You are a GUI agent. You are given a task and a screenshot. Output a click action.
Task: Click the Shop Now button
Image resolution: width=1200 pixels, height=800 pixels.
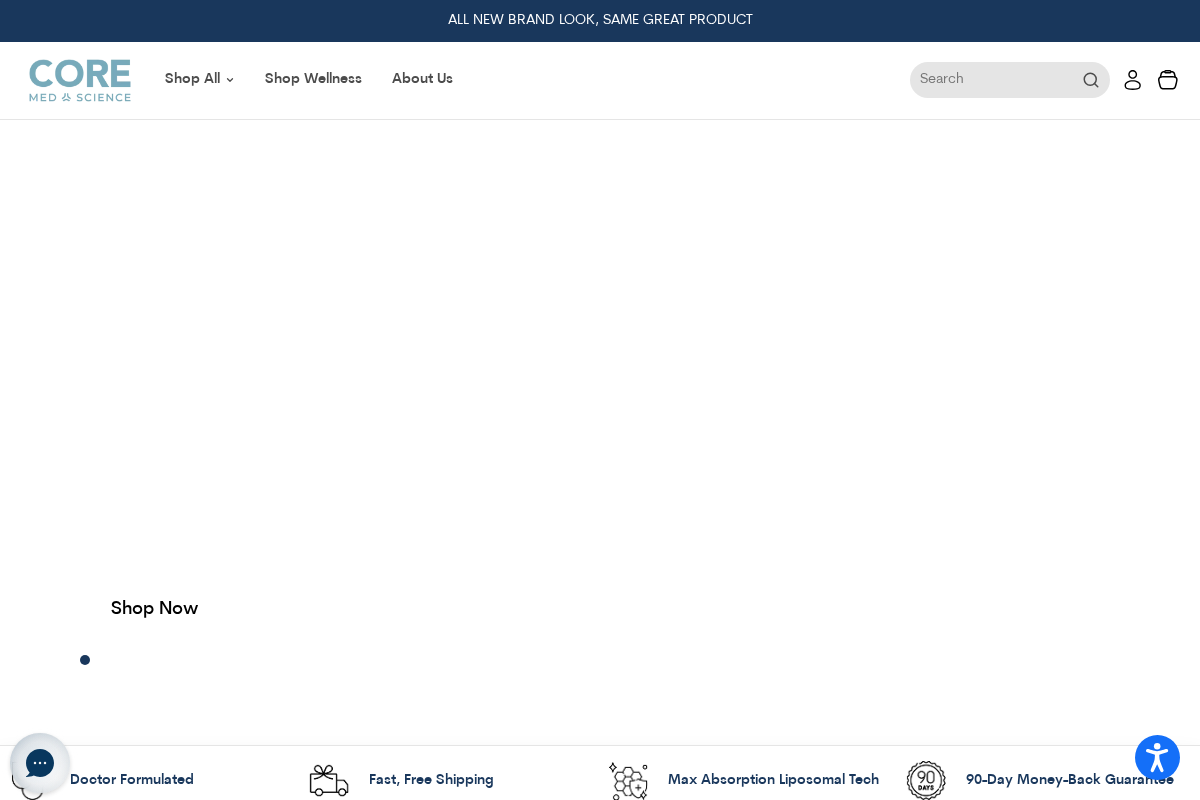(x=154, y=609)
